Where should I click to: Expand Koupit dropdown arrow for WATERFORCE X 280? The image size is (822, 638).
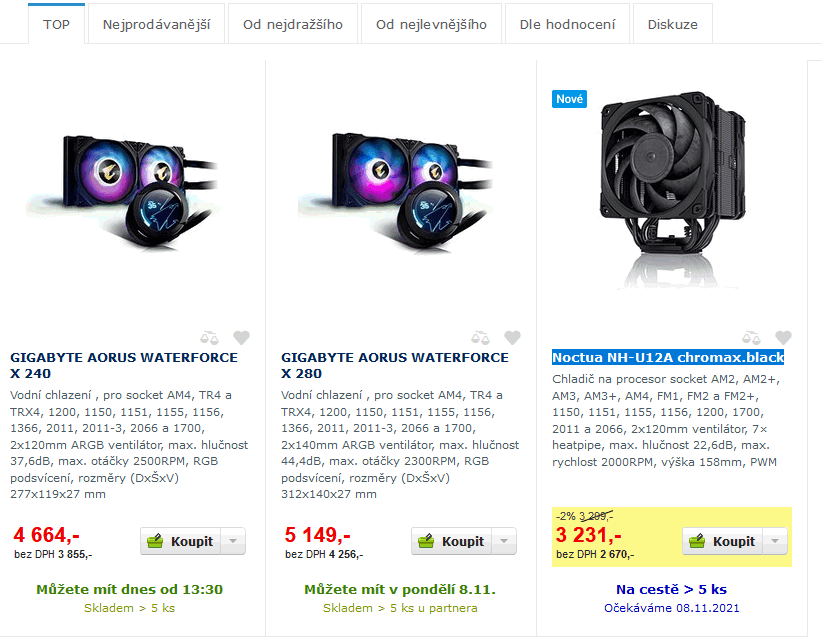504,541
